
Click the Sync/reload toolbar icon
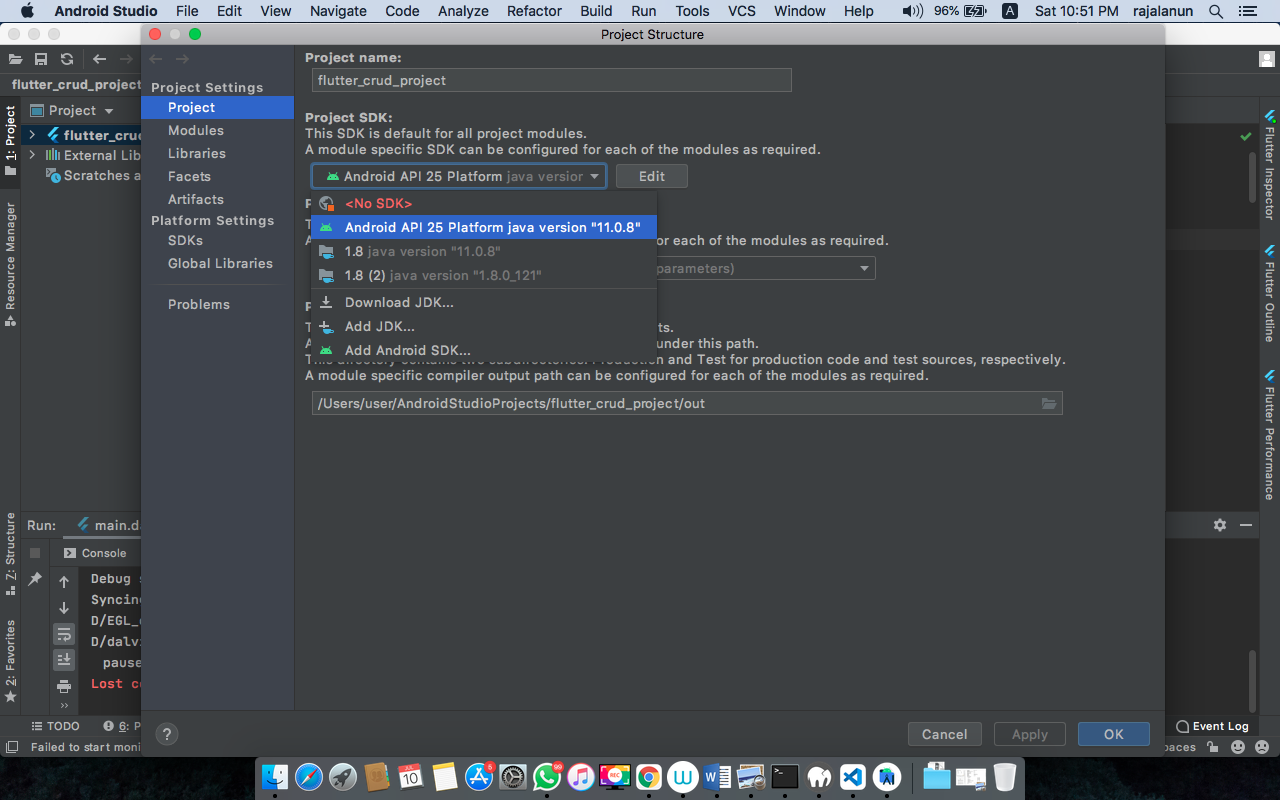[67, 59]
